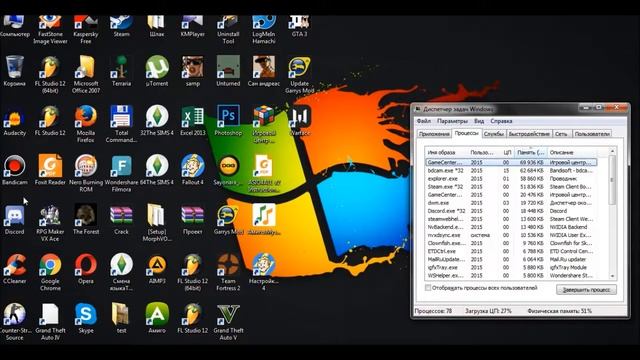640x360 pixels.
Task: Open the Вид menu
Action: tap(479, 121)
